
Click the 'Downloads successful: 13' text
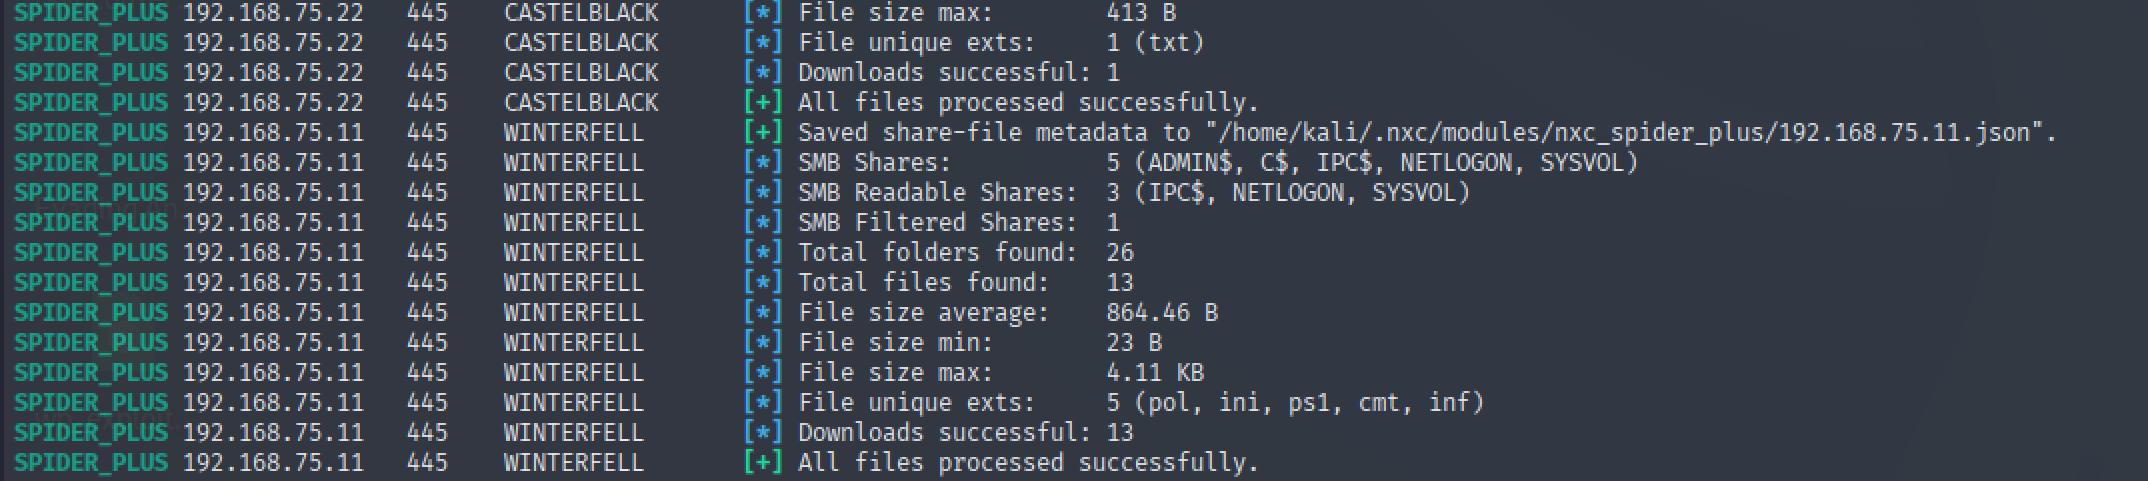[x=965, y=433]
